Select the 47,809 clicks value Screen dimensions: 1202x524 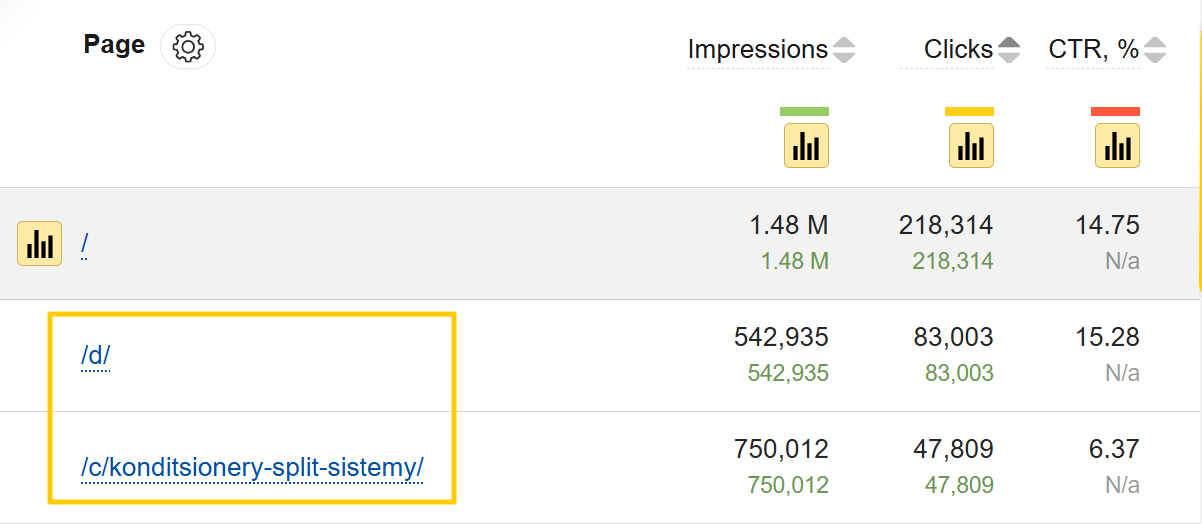(952, 449)
